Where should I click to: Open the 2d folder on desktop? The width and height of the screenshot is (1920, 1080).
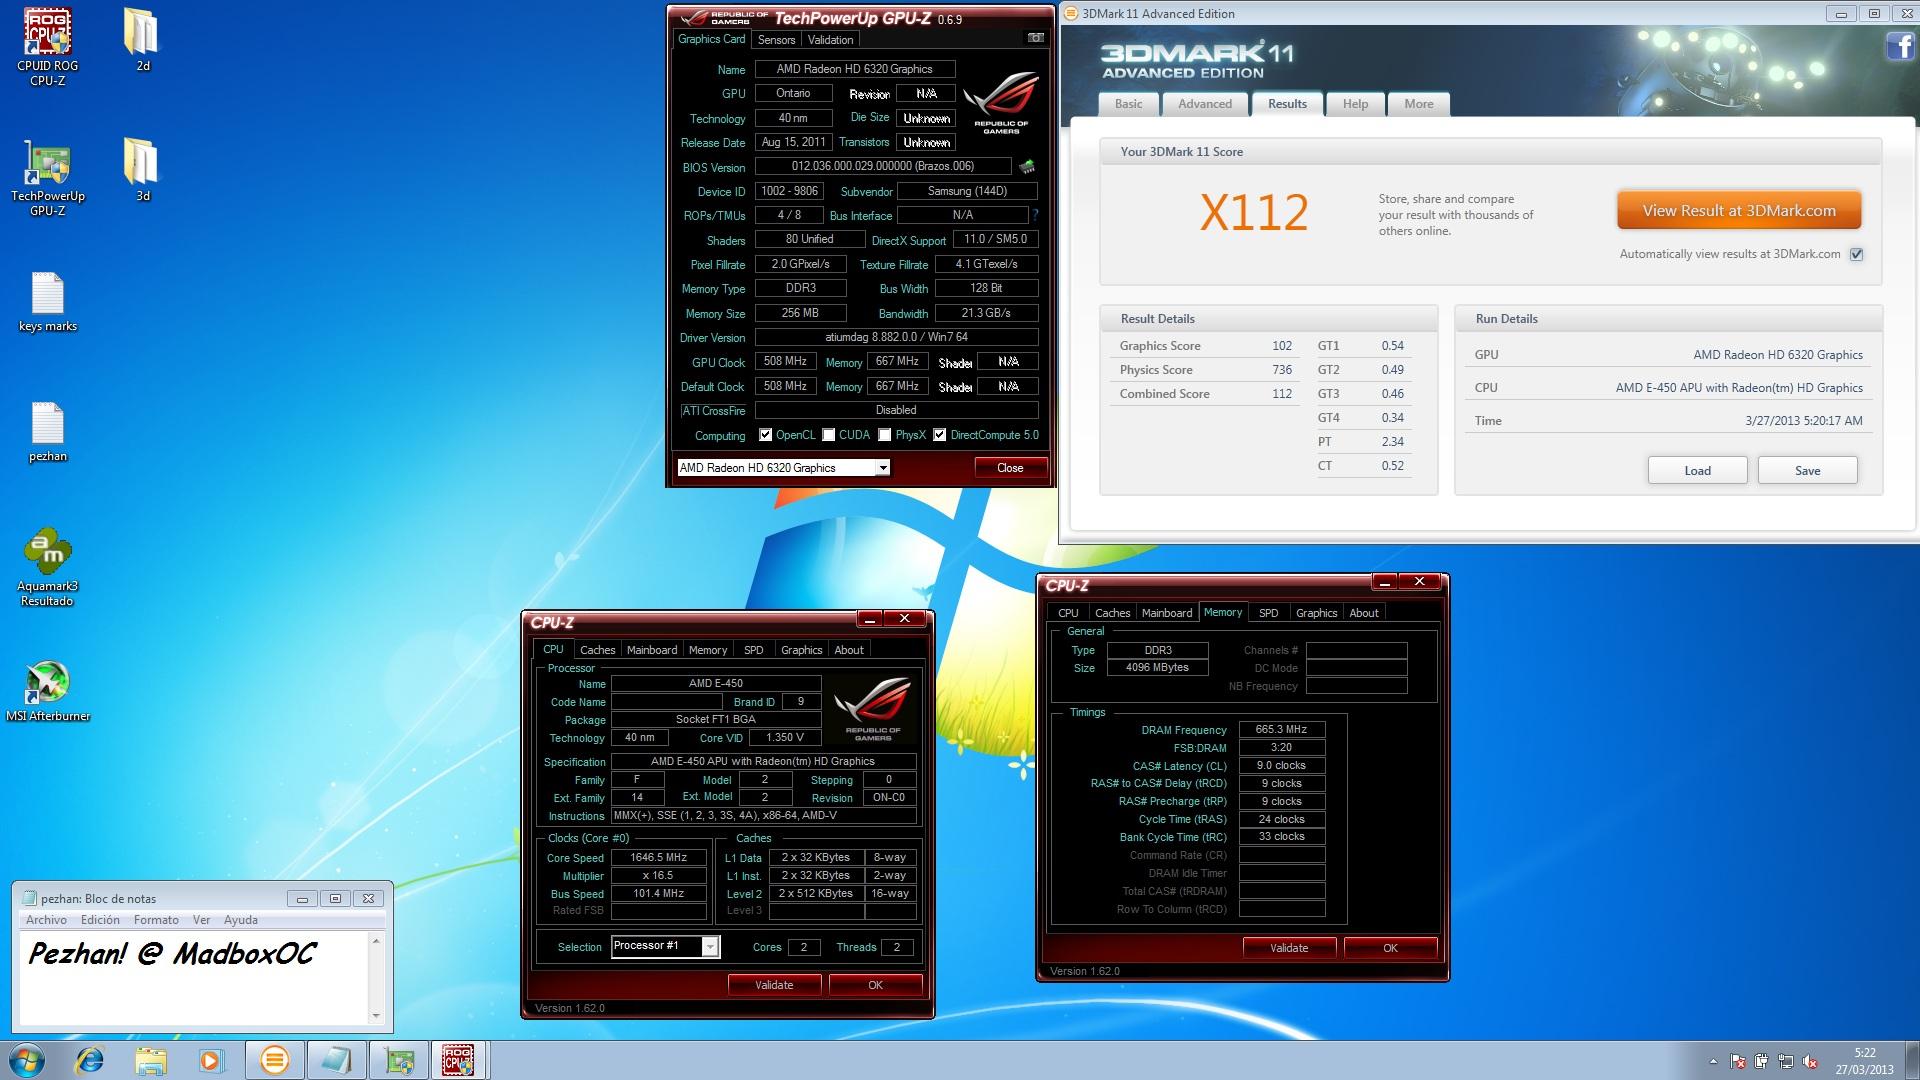142,40
